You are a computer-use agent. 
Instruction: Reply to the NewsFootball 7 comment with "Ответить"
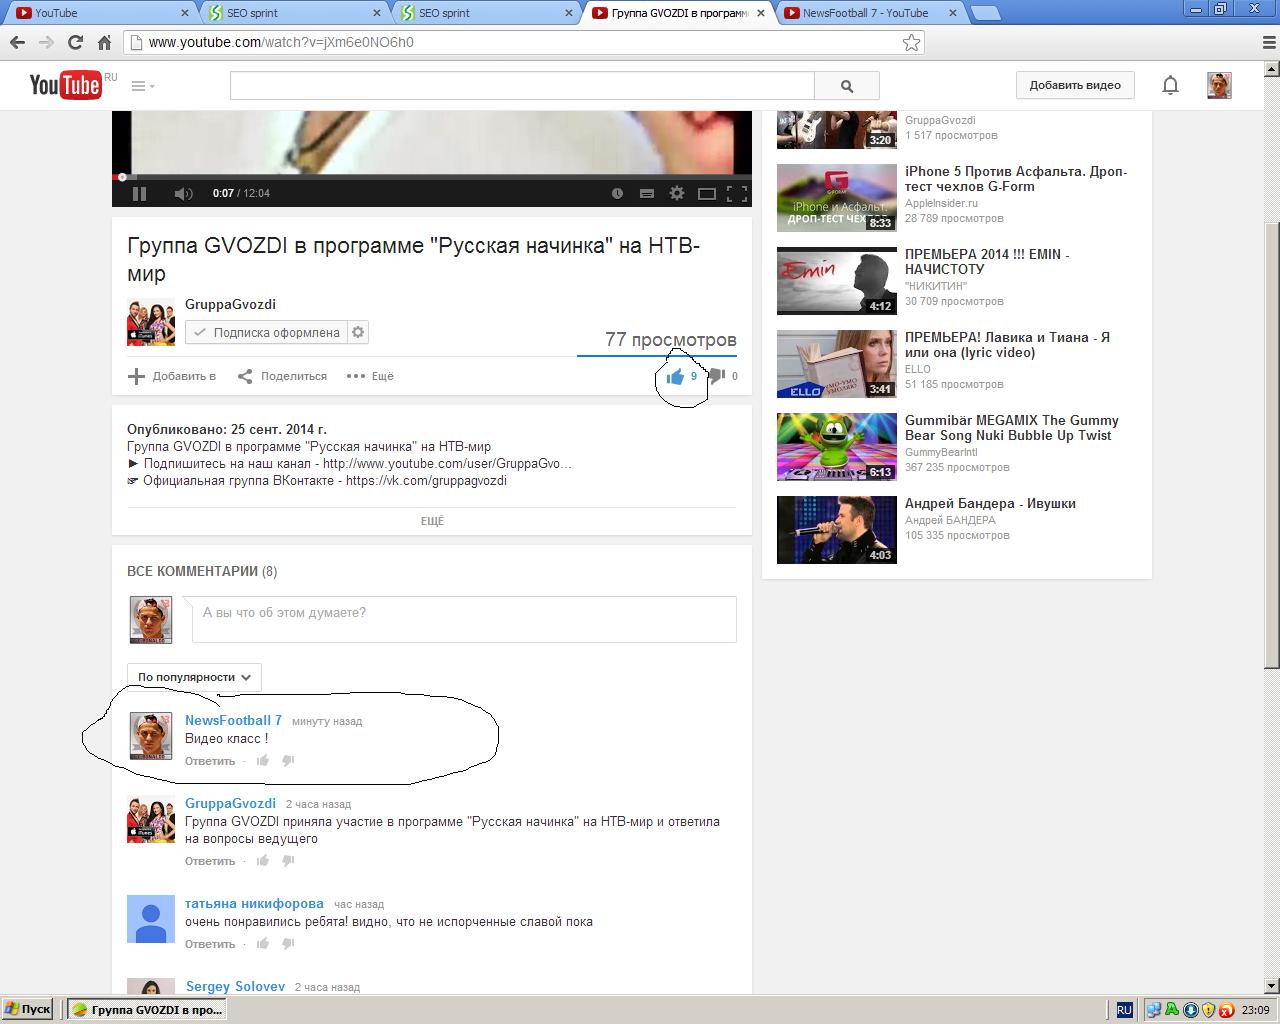pos(210,761)
